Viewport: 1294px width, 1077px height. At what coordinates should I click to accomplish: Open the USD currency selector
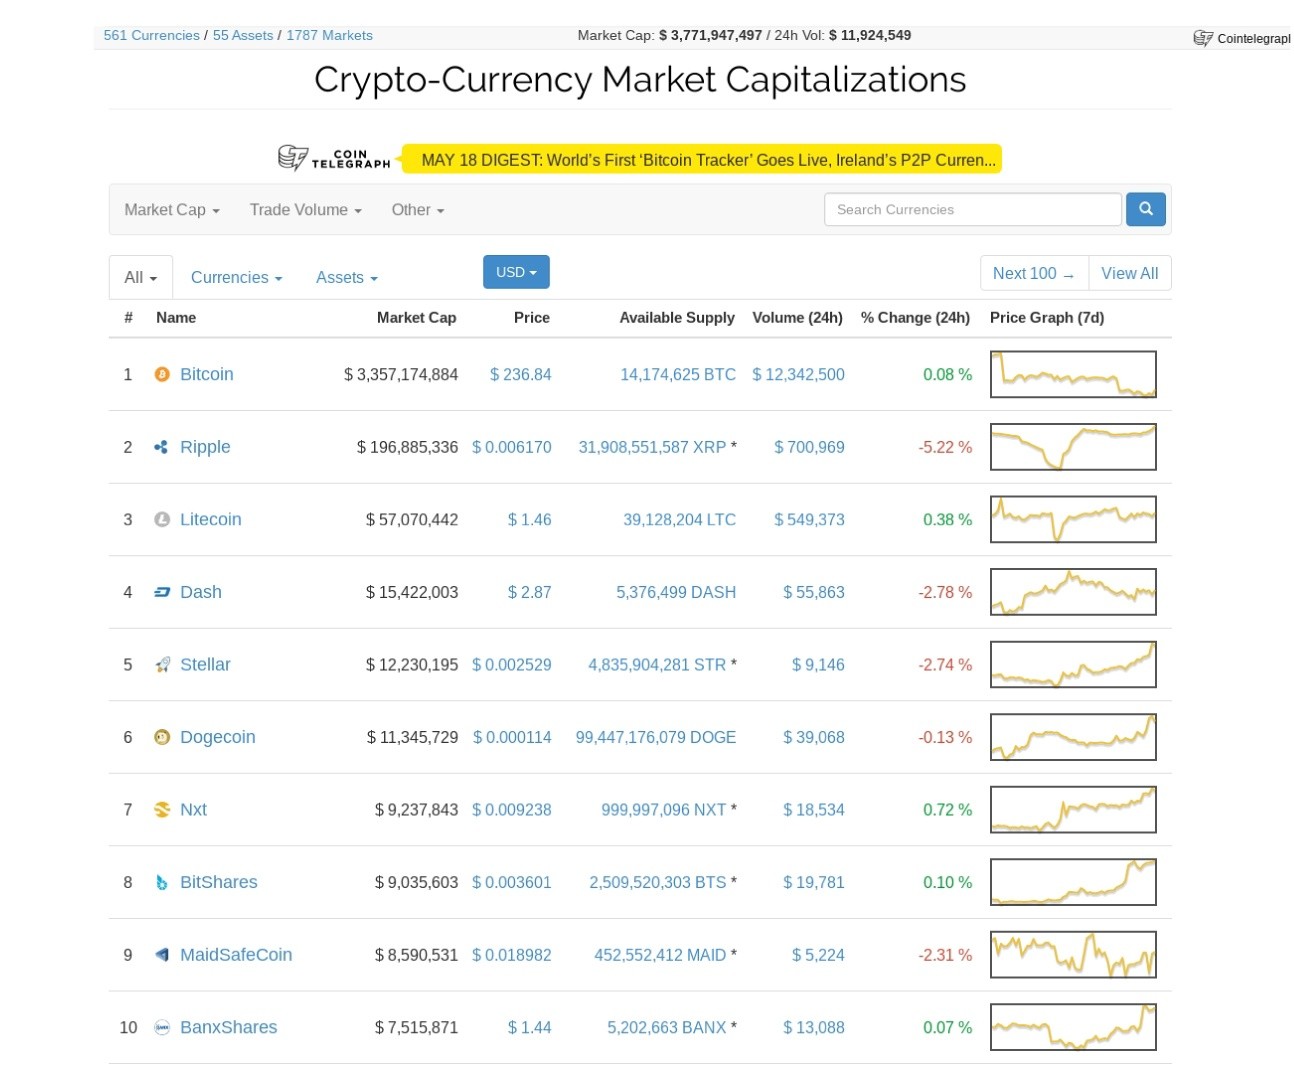pos(516,272)
